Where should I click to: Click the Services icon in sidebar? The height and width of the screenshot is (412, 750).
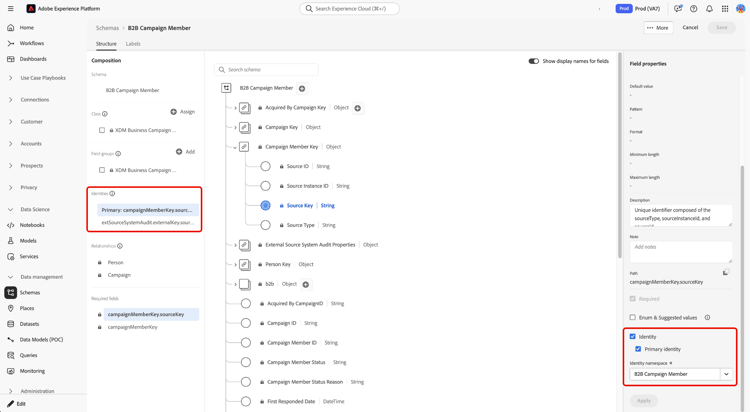pos(11,256)
